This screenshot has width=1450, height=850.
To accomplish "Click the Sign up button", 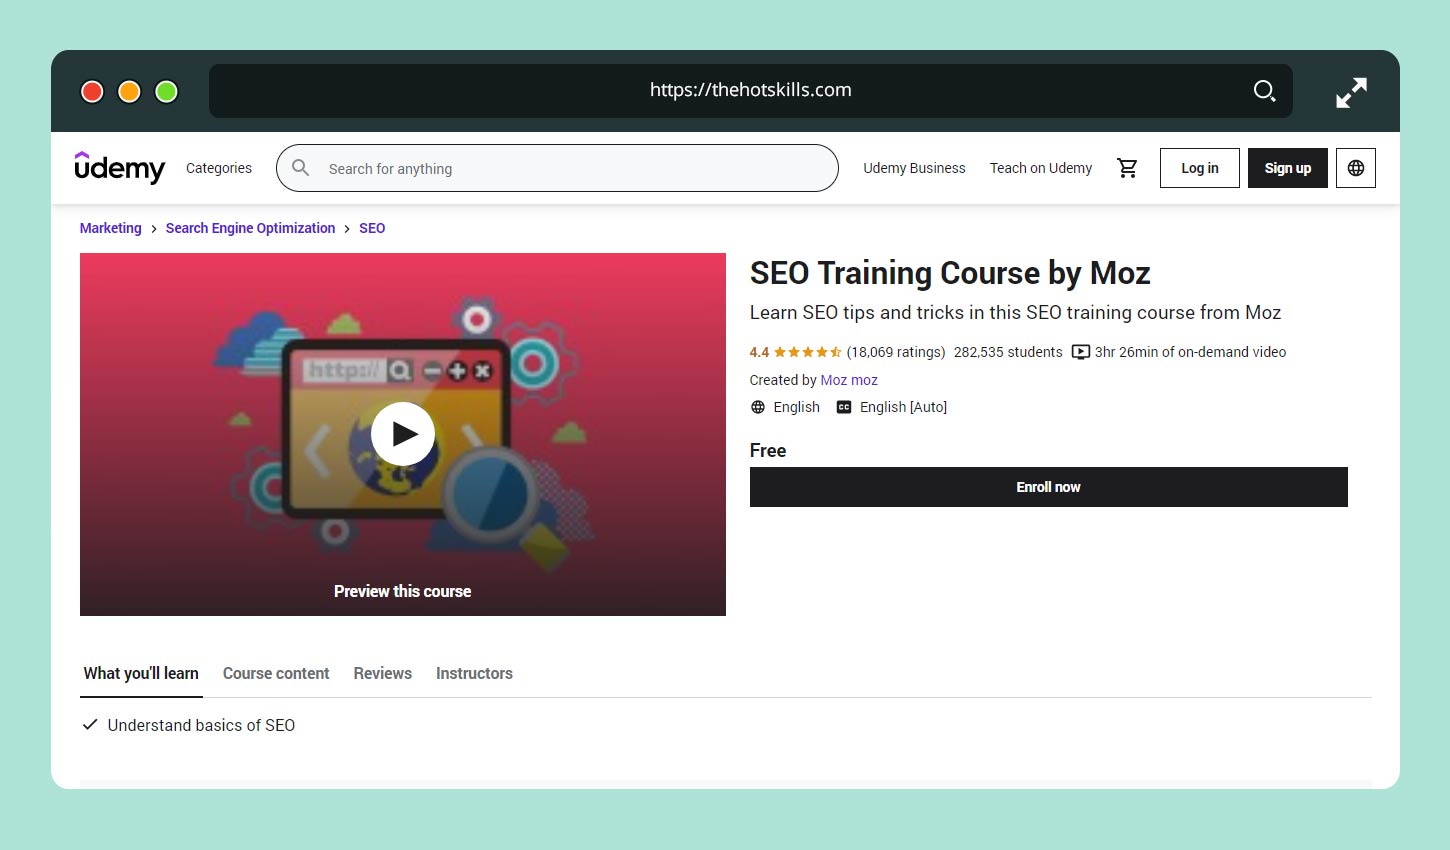I will (x=1287, y=168).
